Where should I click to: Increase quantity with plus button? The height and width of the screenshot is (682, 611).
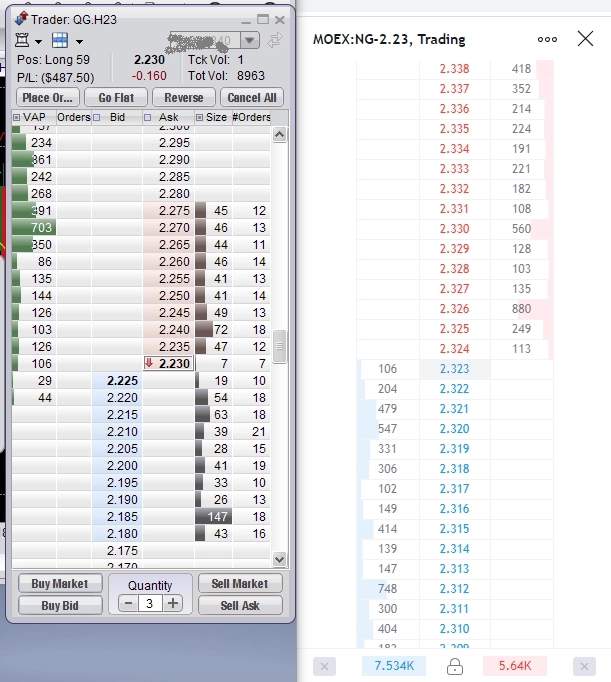click(x=173, y=603)
